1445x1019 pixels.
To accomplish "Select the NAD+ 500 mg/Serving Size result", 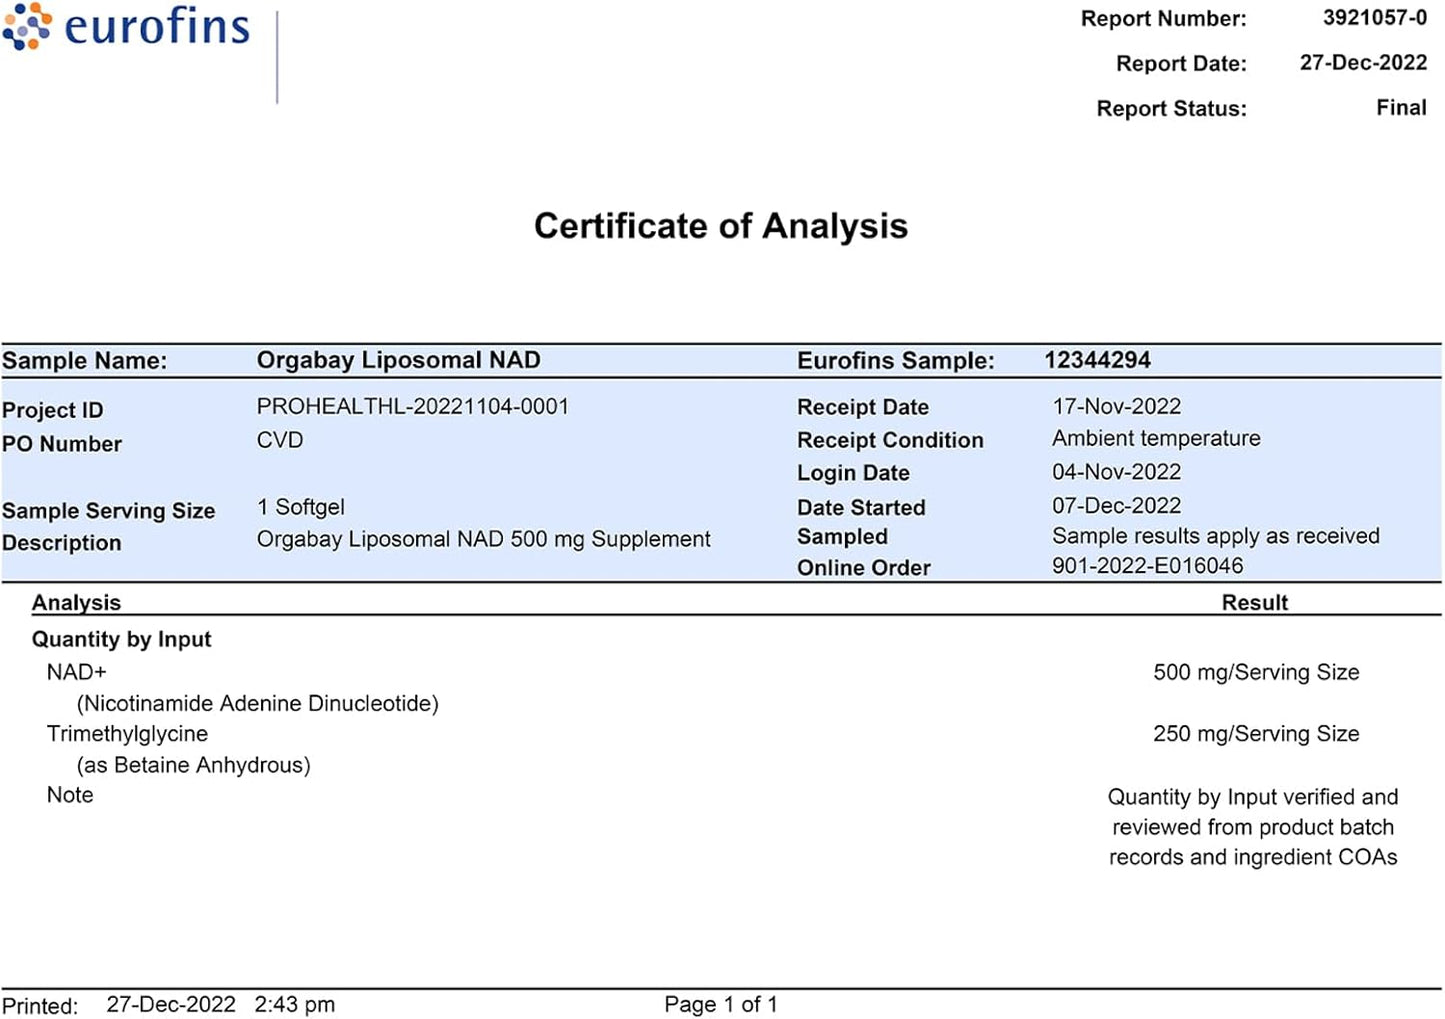I will pos(1255,672).
